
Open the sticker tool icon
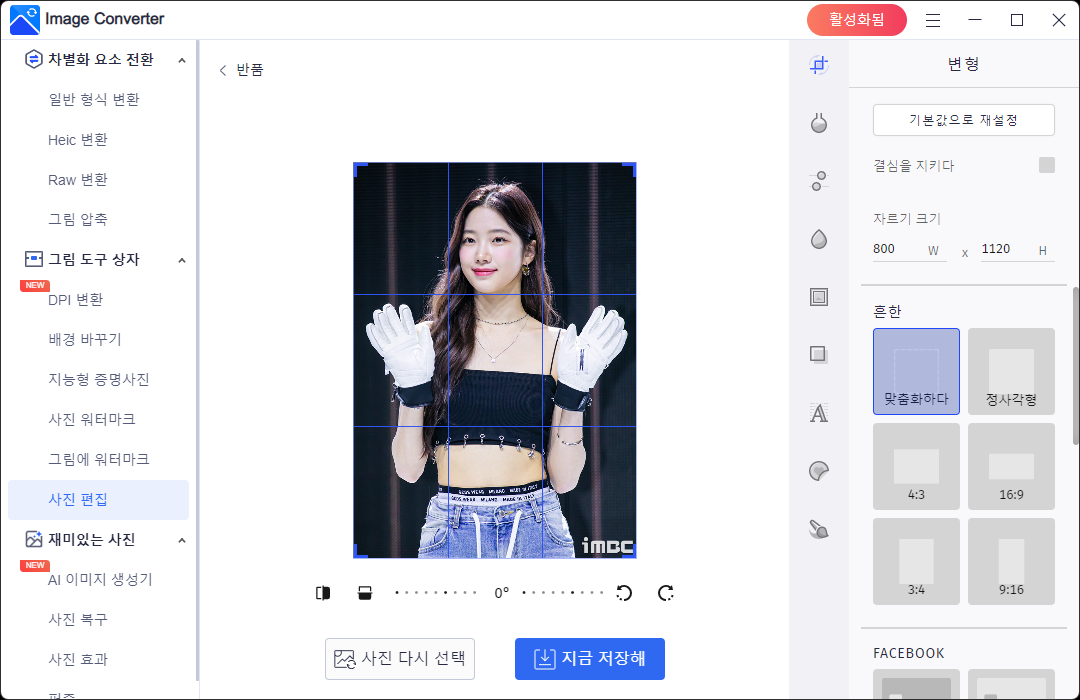tap(818, 471)
